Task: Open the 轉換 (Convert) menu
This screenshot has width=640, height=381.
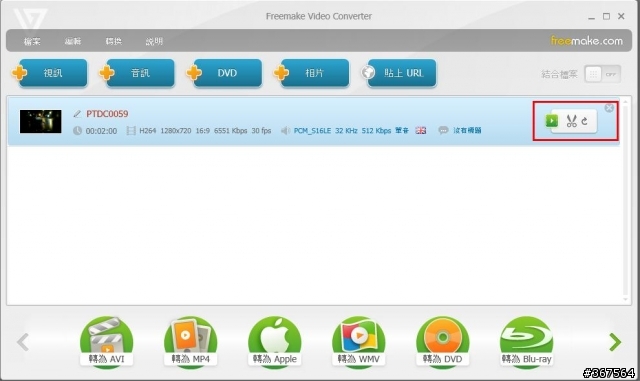Action: click(113, 41)
